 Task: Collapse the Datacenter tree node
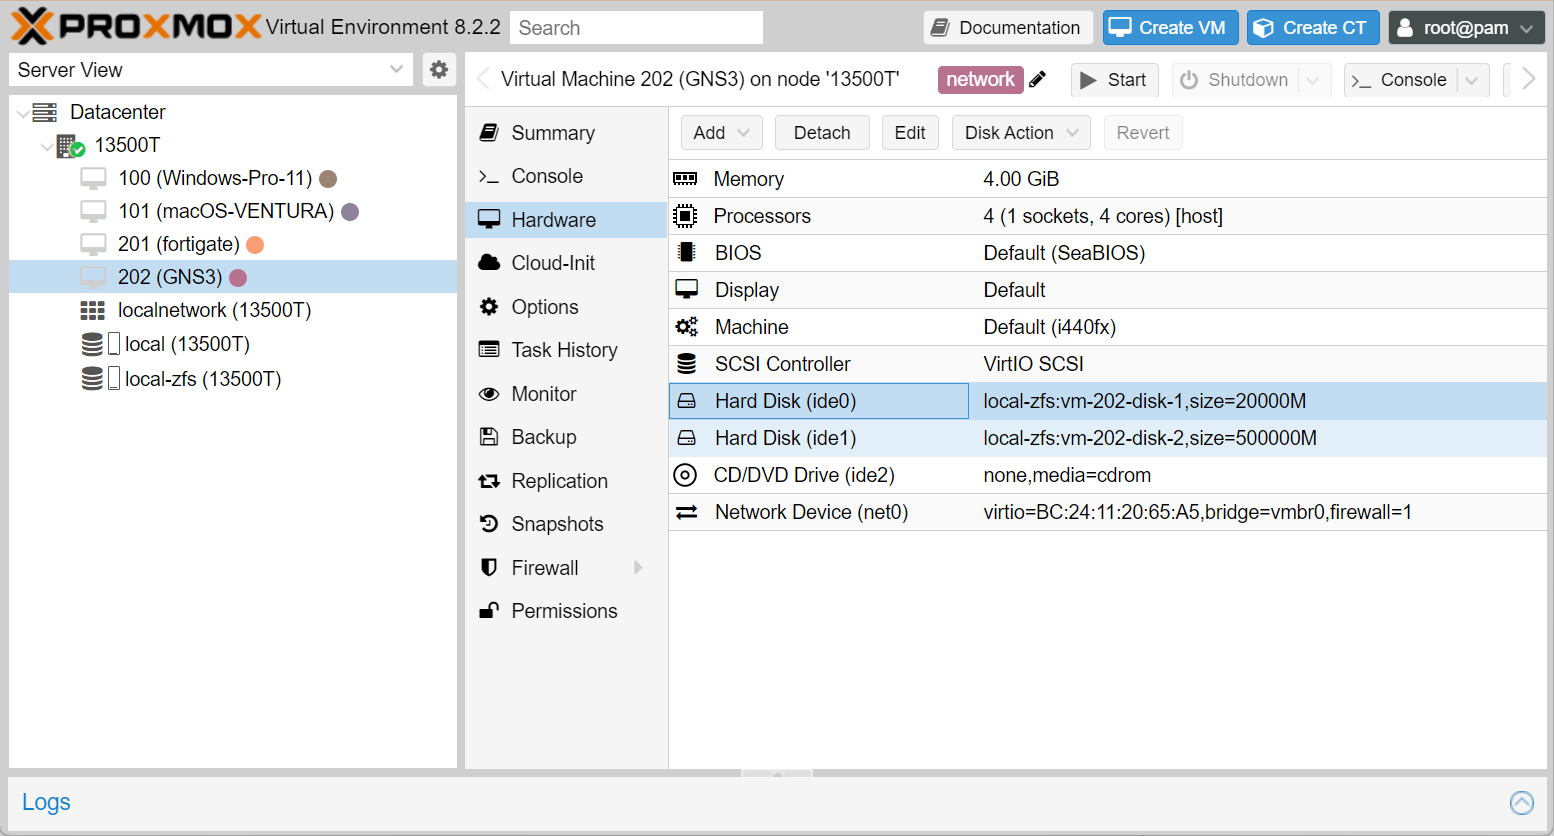[x=22, y=113]
